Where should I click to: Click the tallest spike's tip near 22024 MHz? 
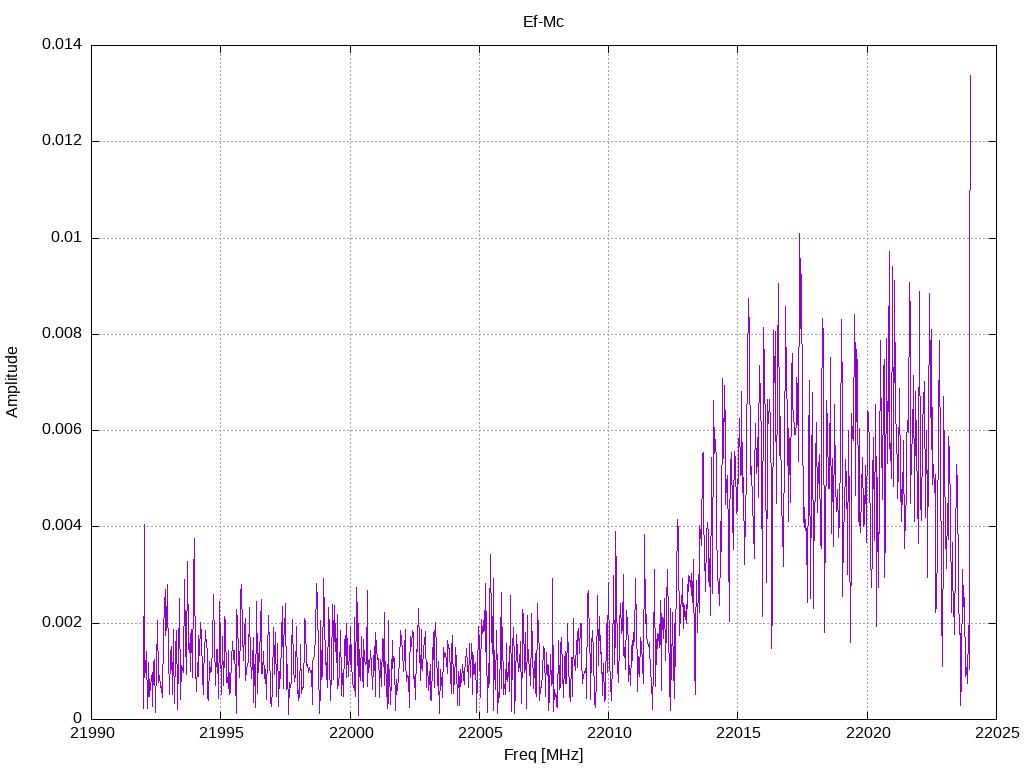[970, 76]
